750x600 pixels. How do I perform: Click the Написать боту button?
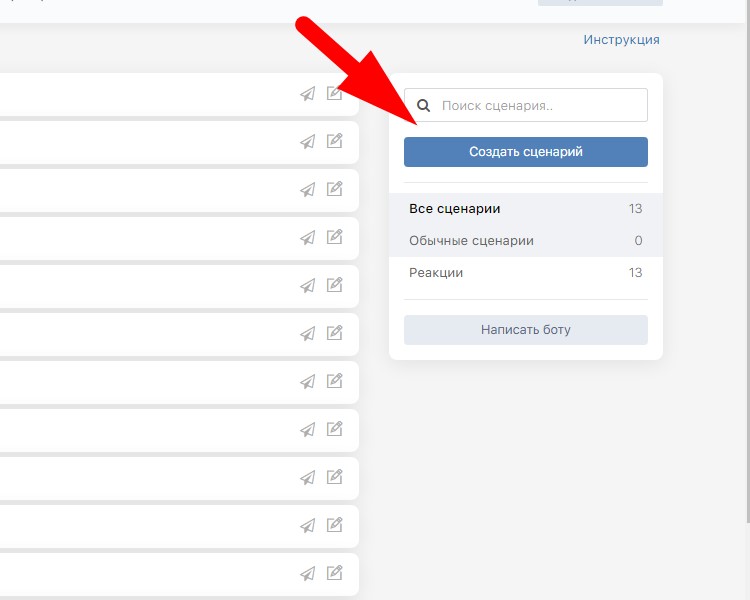tap(525, 329)
